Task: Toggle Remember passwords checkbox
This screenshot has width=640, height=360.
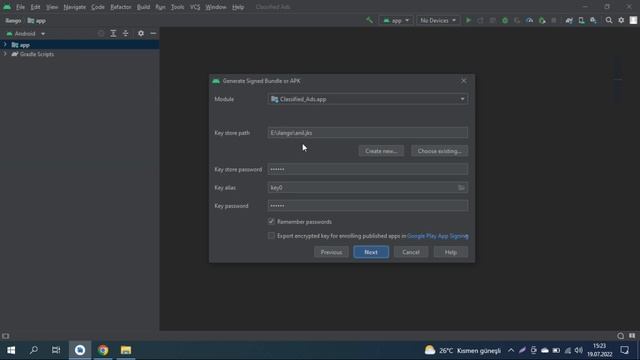Action: coord(271,221)
